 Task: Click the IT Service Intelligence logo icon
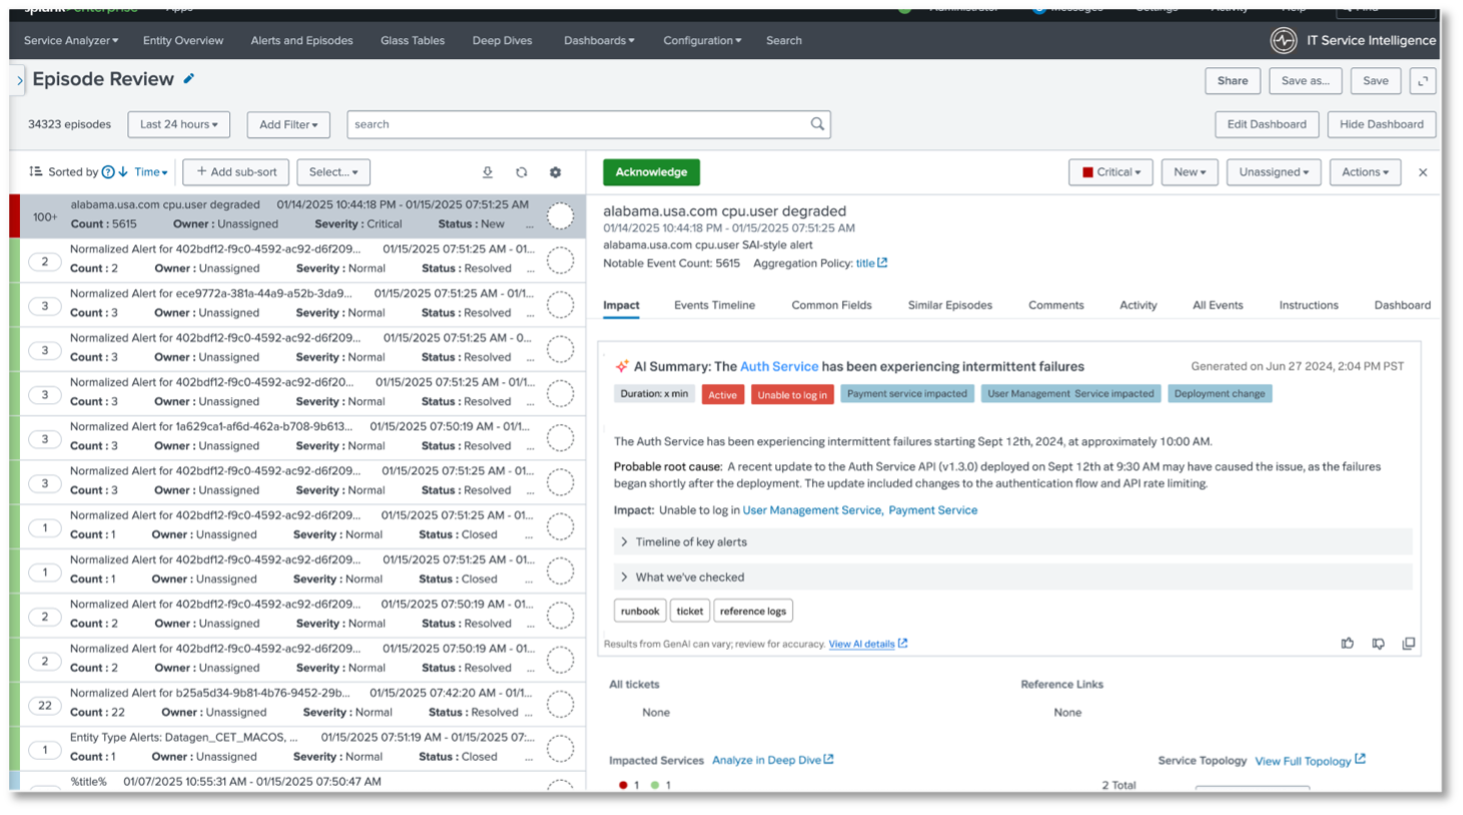click(x=1283, y=40)
